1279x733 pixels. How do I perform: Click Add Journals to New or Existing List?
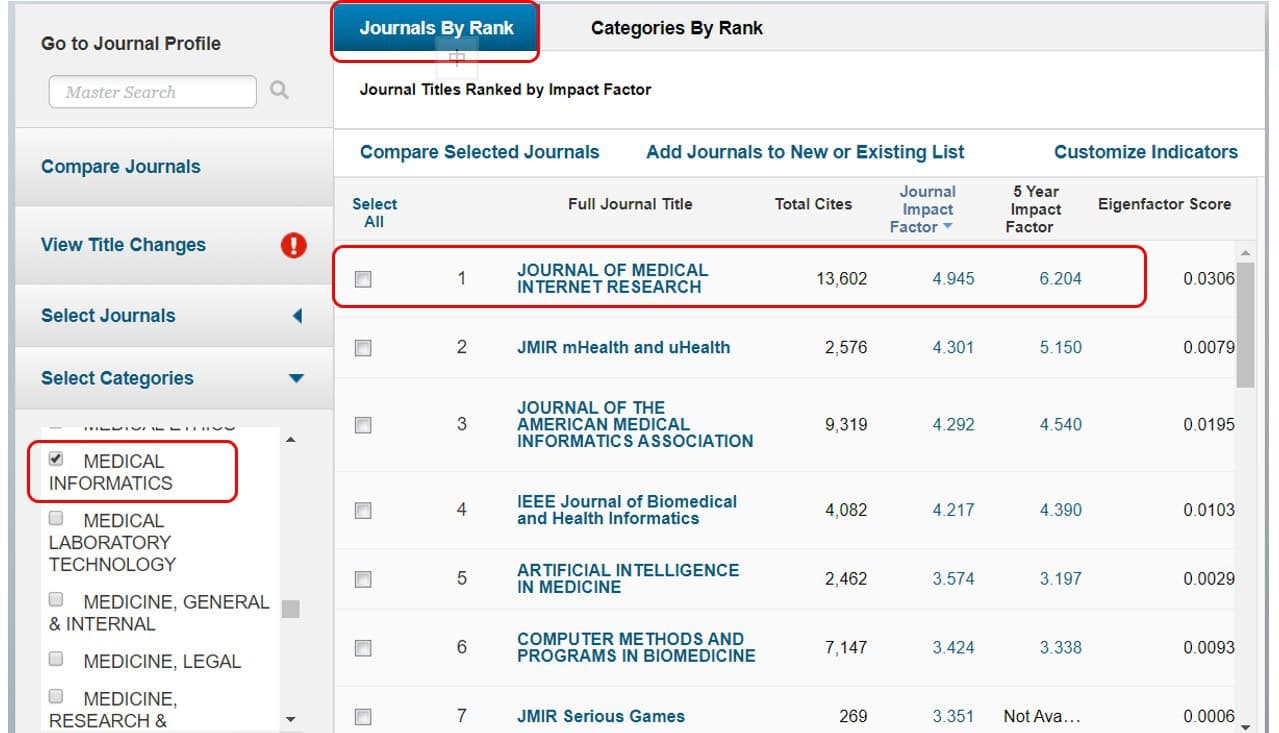coord(806,152)
